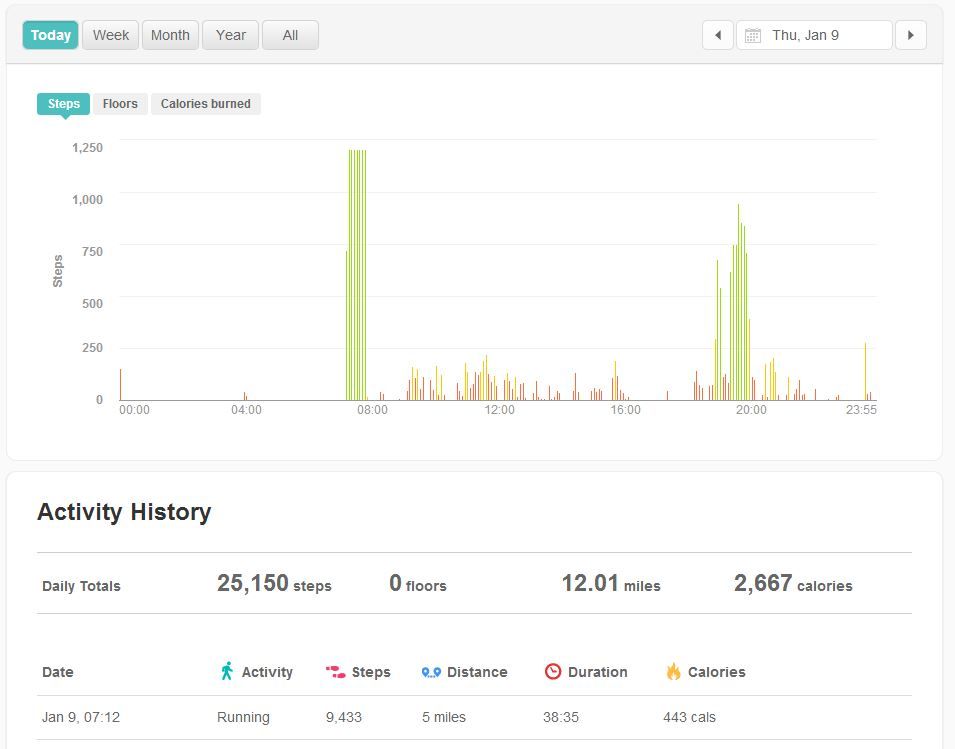Click the Daily Totals label
This screenshot has height=749, width=955.
[81, 586]
